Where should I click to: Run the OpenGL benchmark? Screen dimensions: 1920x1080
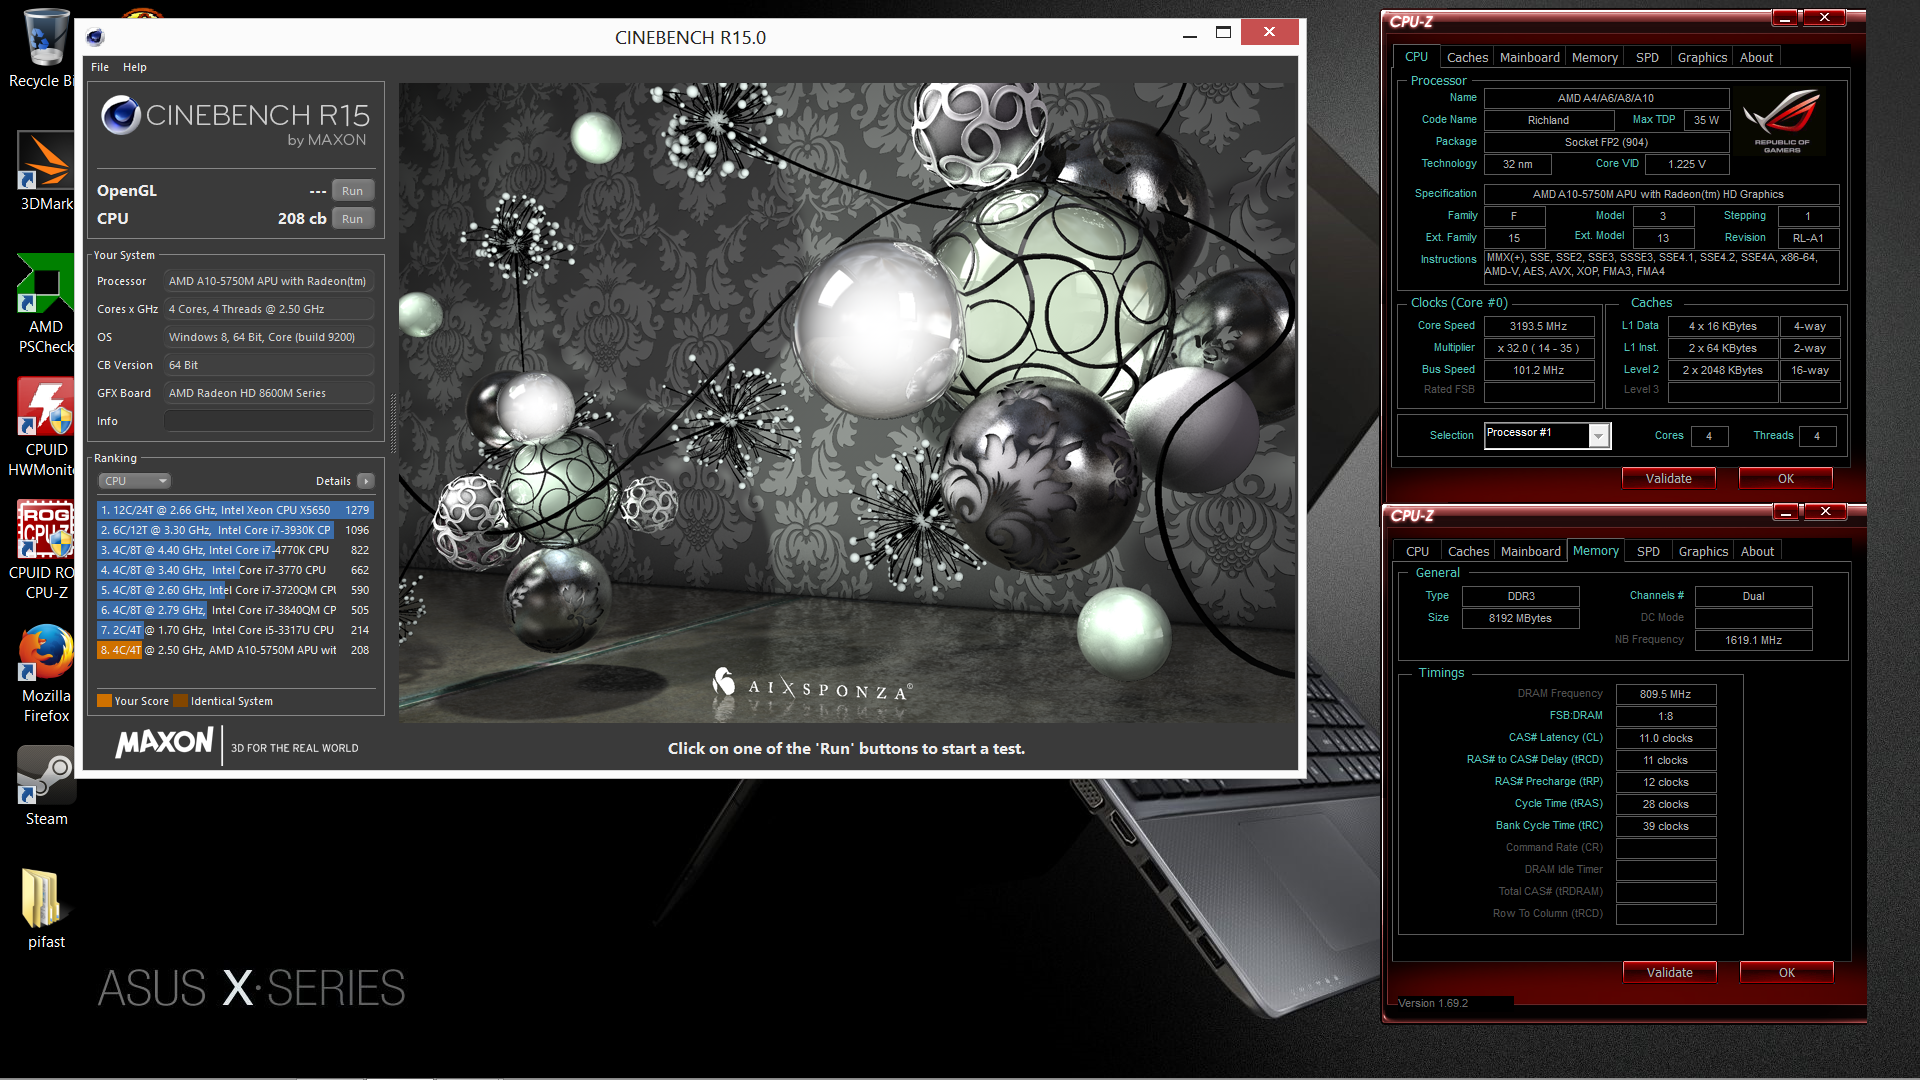352,191
